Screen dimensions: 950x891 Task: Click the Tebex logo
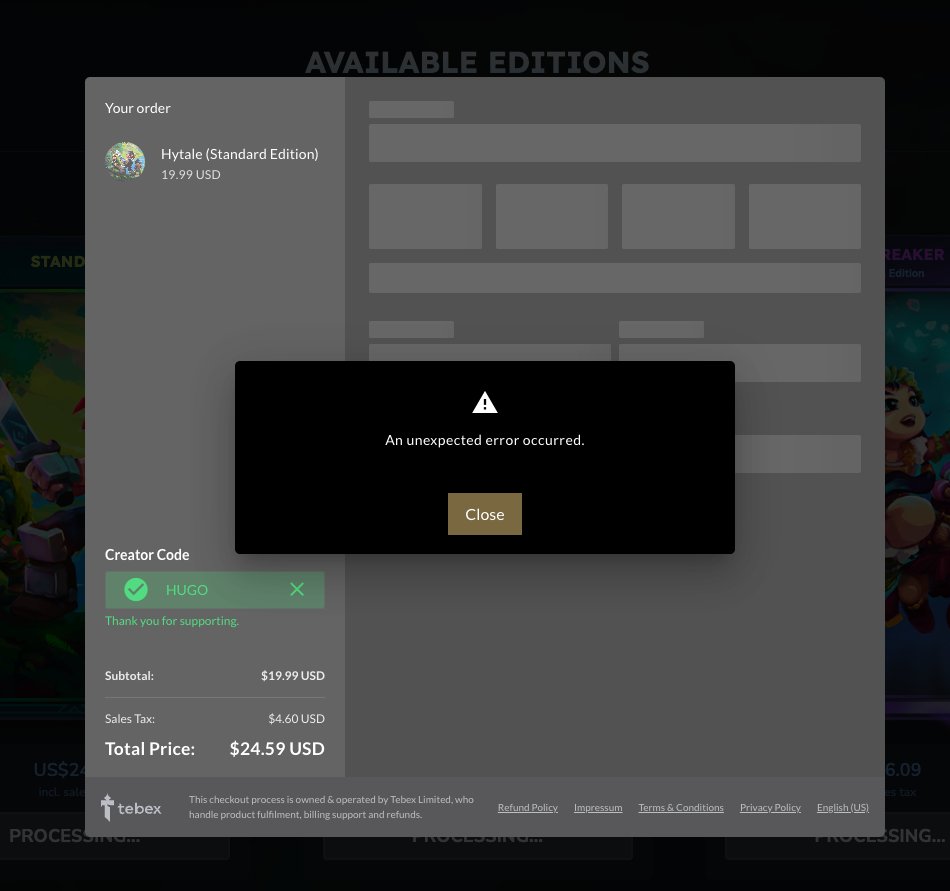131,807
